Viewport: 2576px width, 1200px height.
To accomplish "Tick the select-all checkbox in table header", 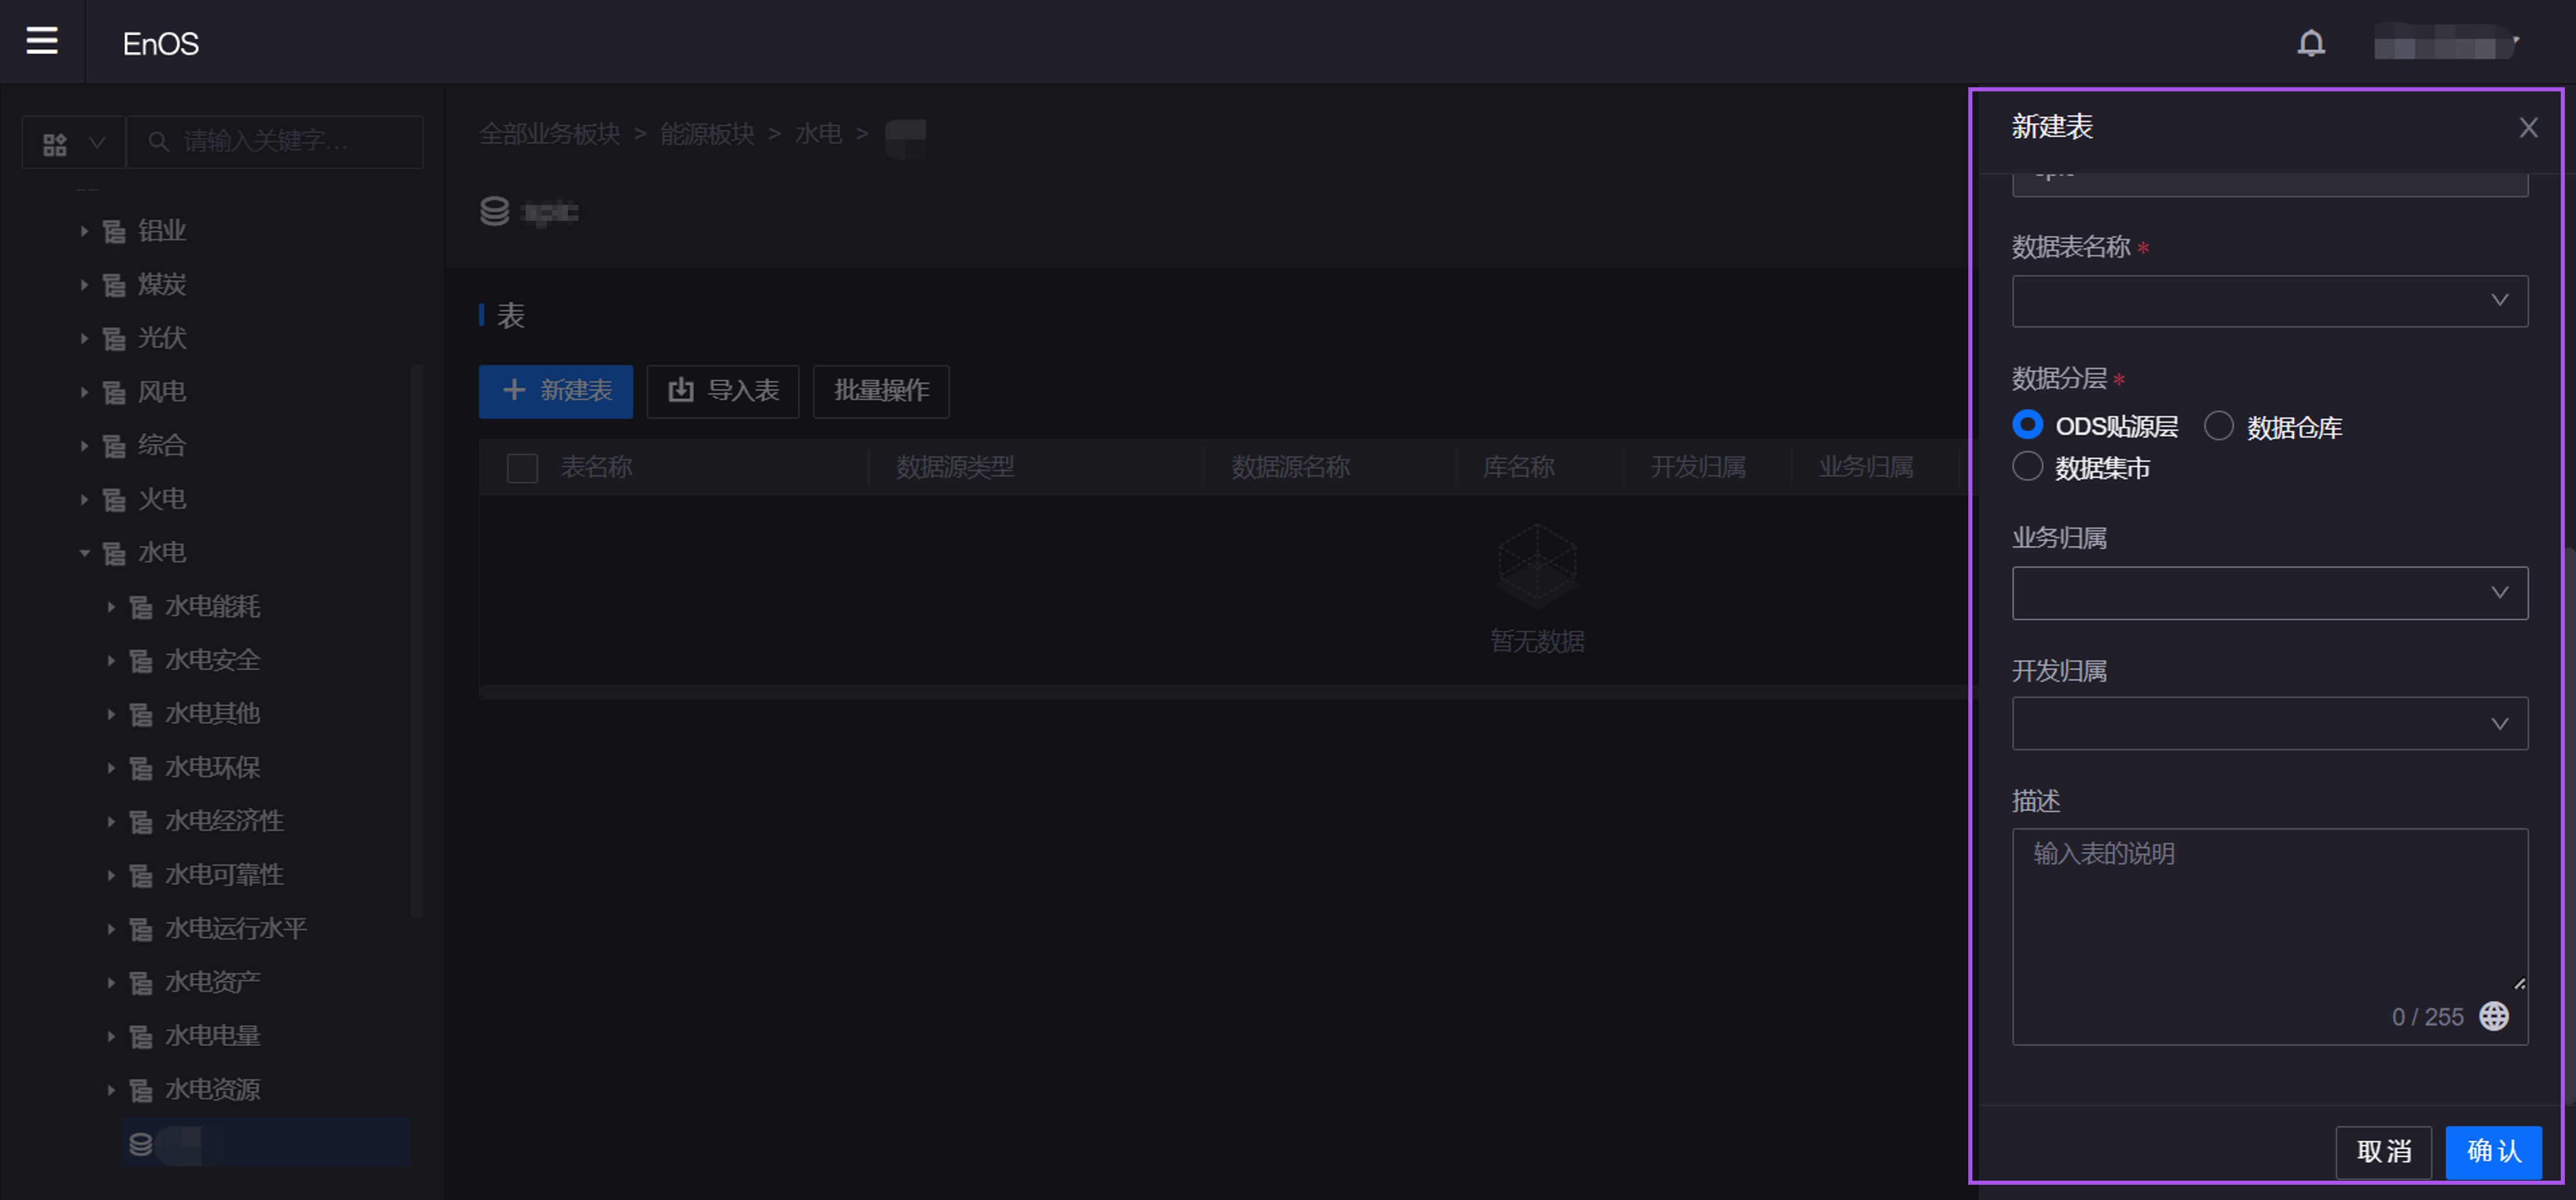I will (x=522, y=468).
